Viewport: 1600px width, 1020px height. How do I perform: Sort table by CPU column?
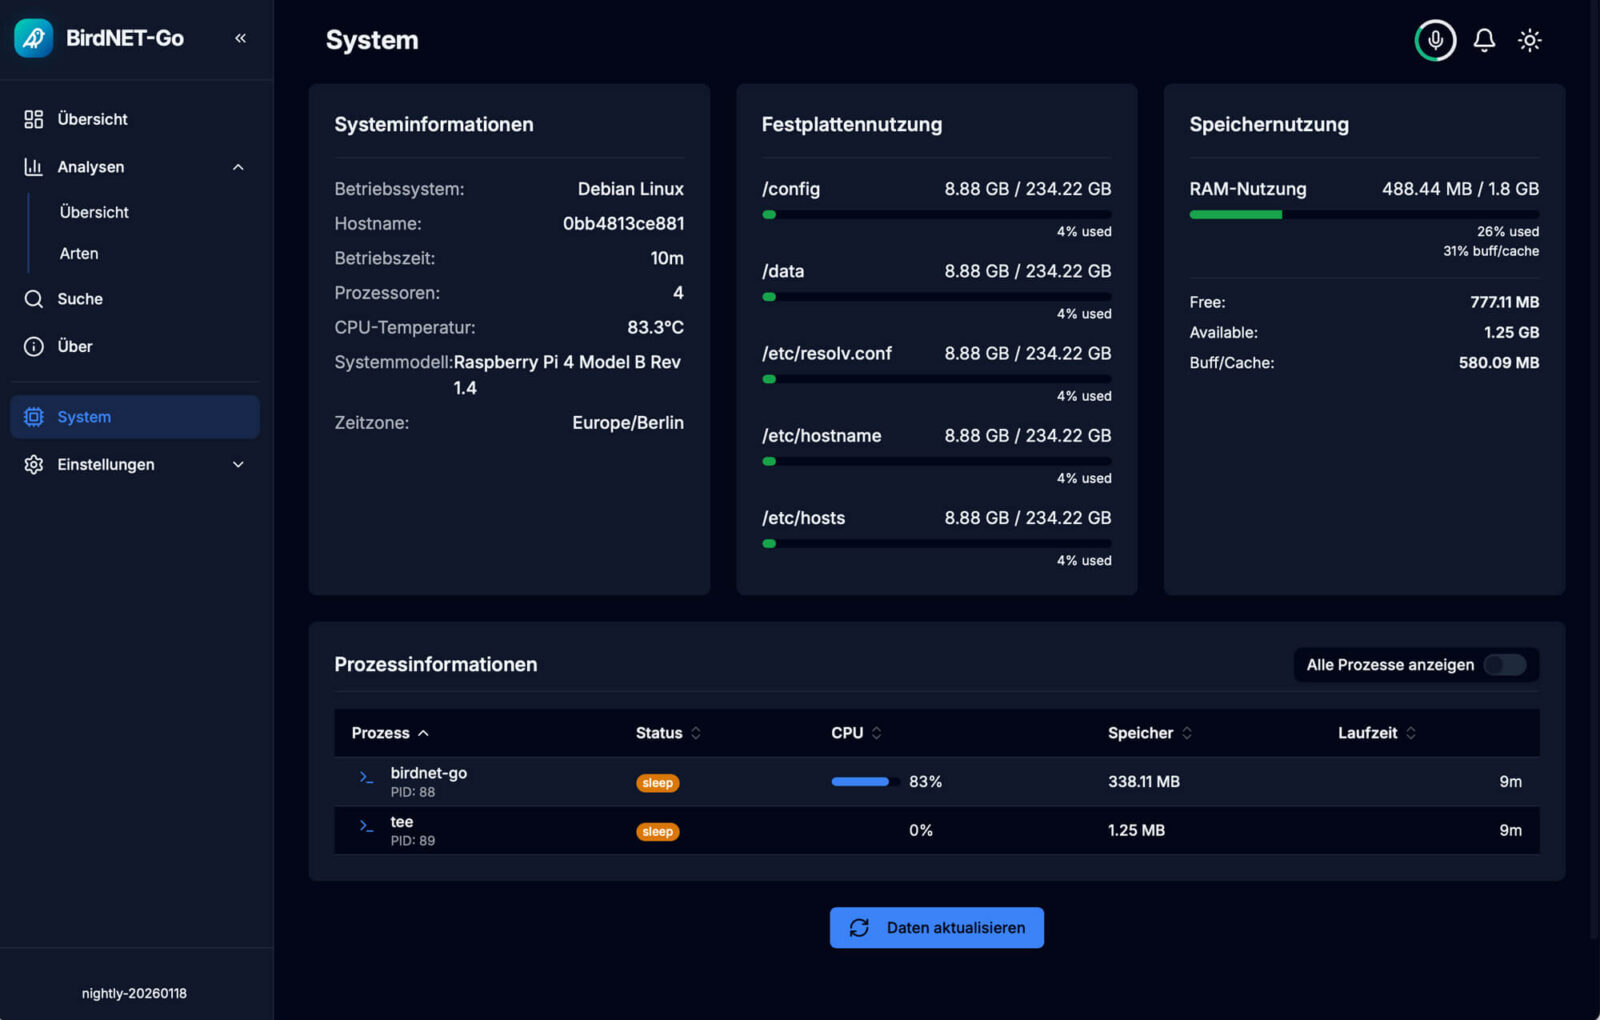(856, 733)
